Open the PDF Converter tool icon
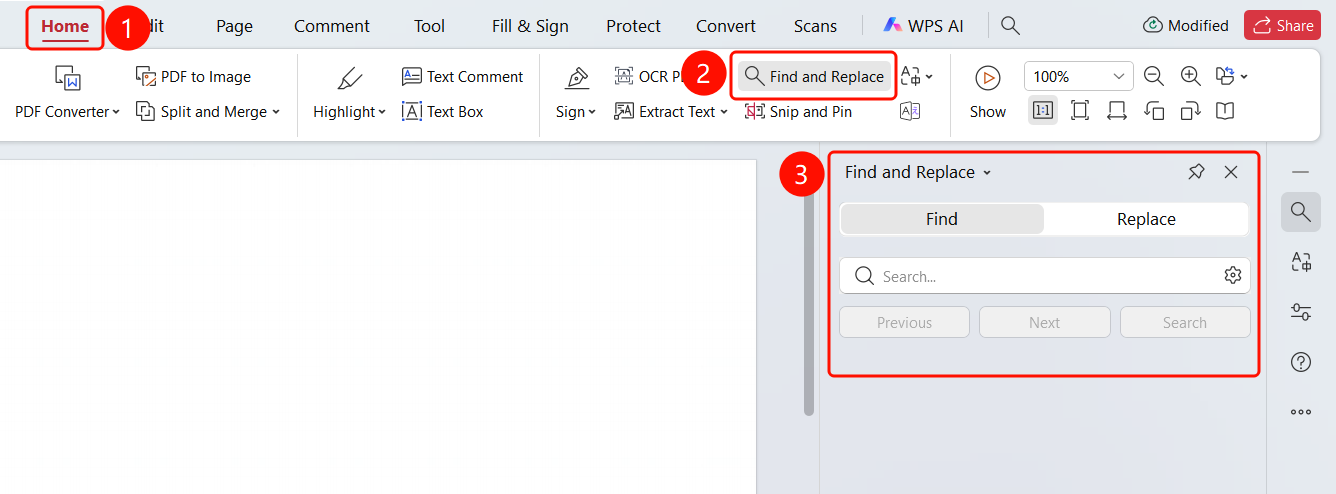The height and width of the screenshot is (494, 1336). 67,77
